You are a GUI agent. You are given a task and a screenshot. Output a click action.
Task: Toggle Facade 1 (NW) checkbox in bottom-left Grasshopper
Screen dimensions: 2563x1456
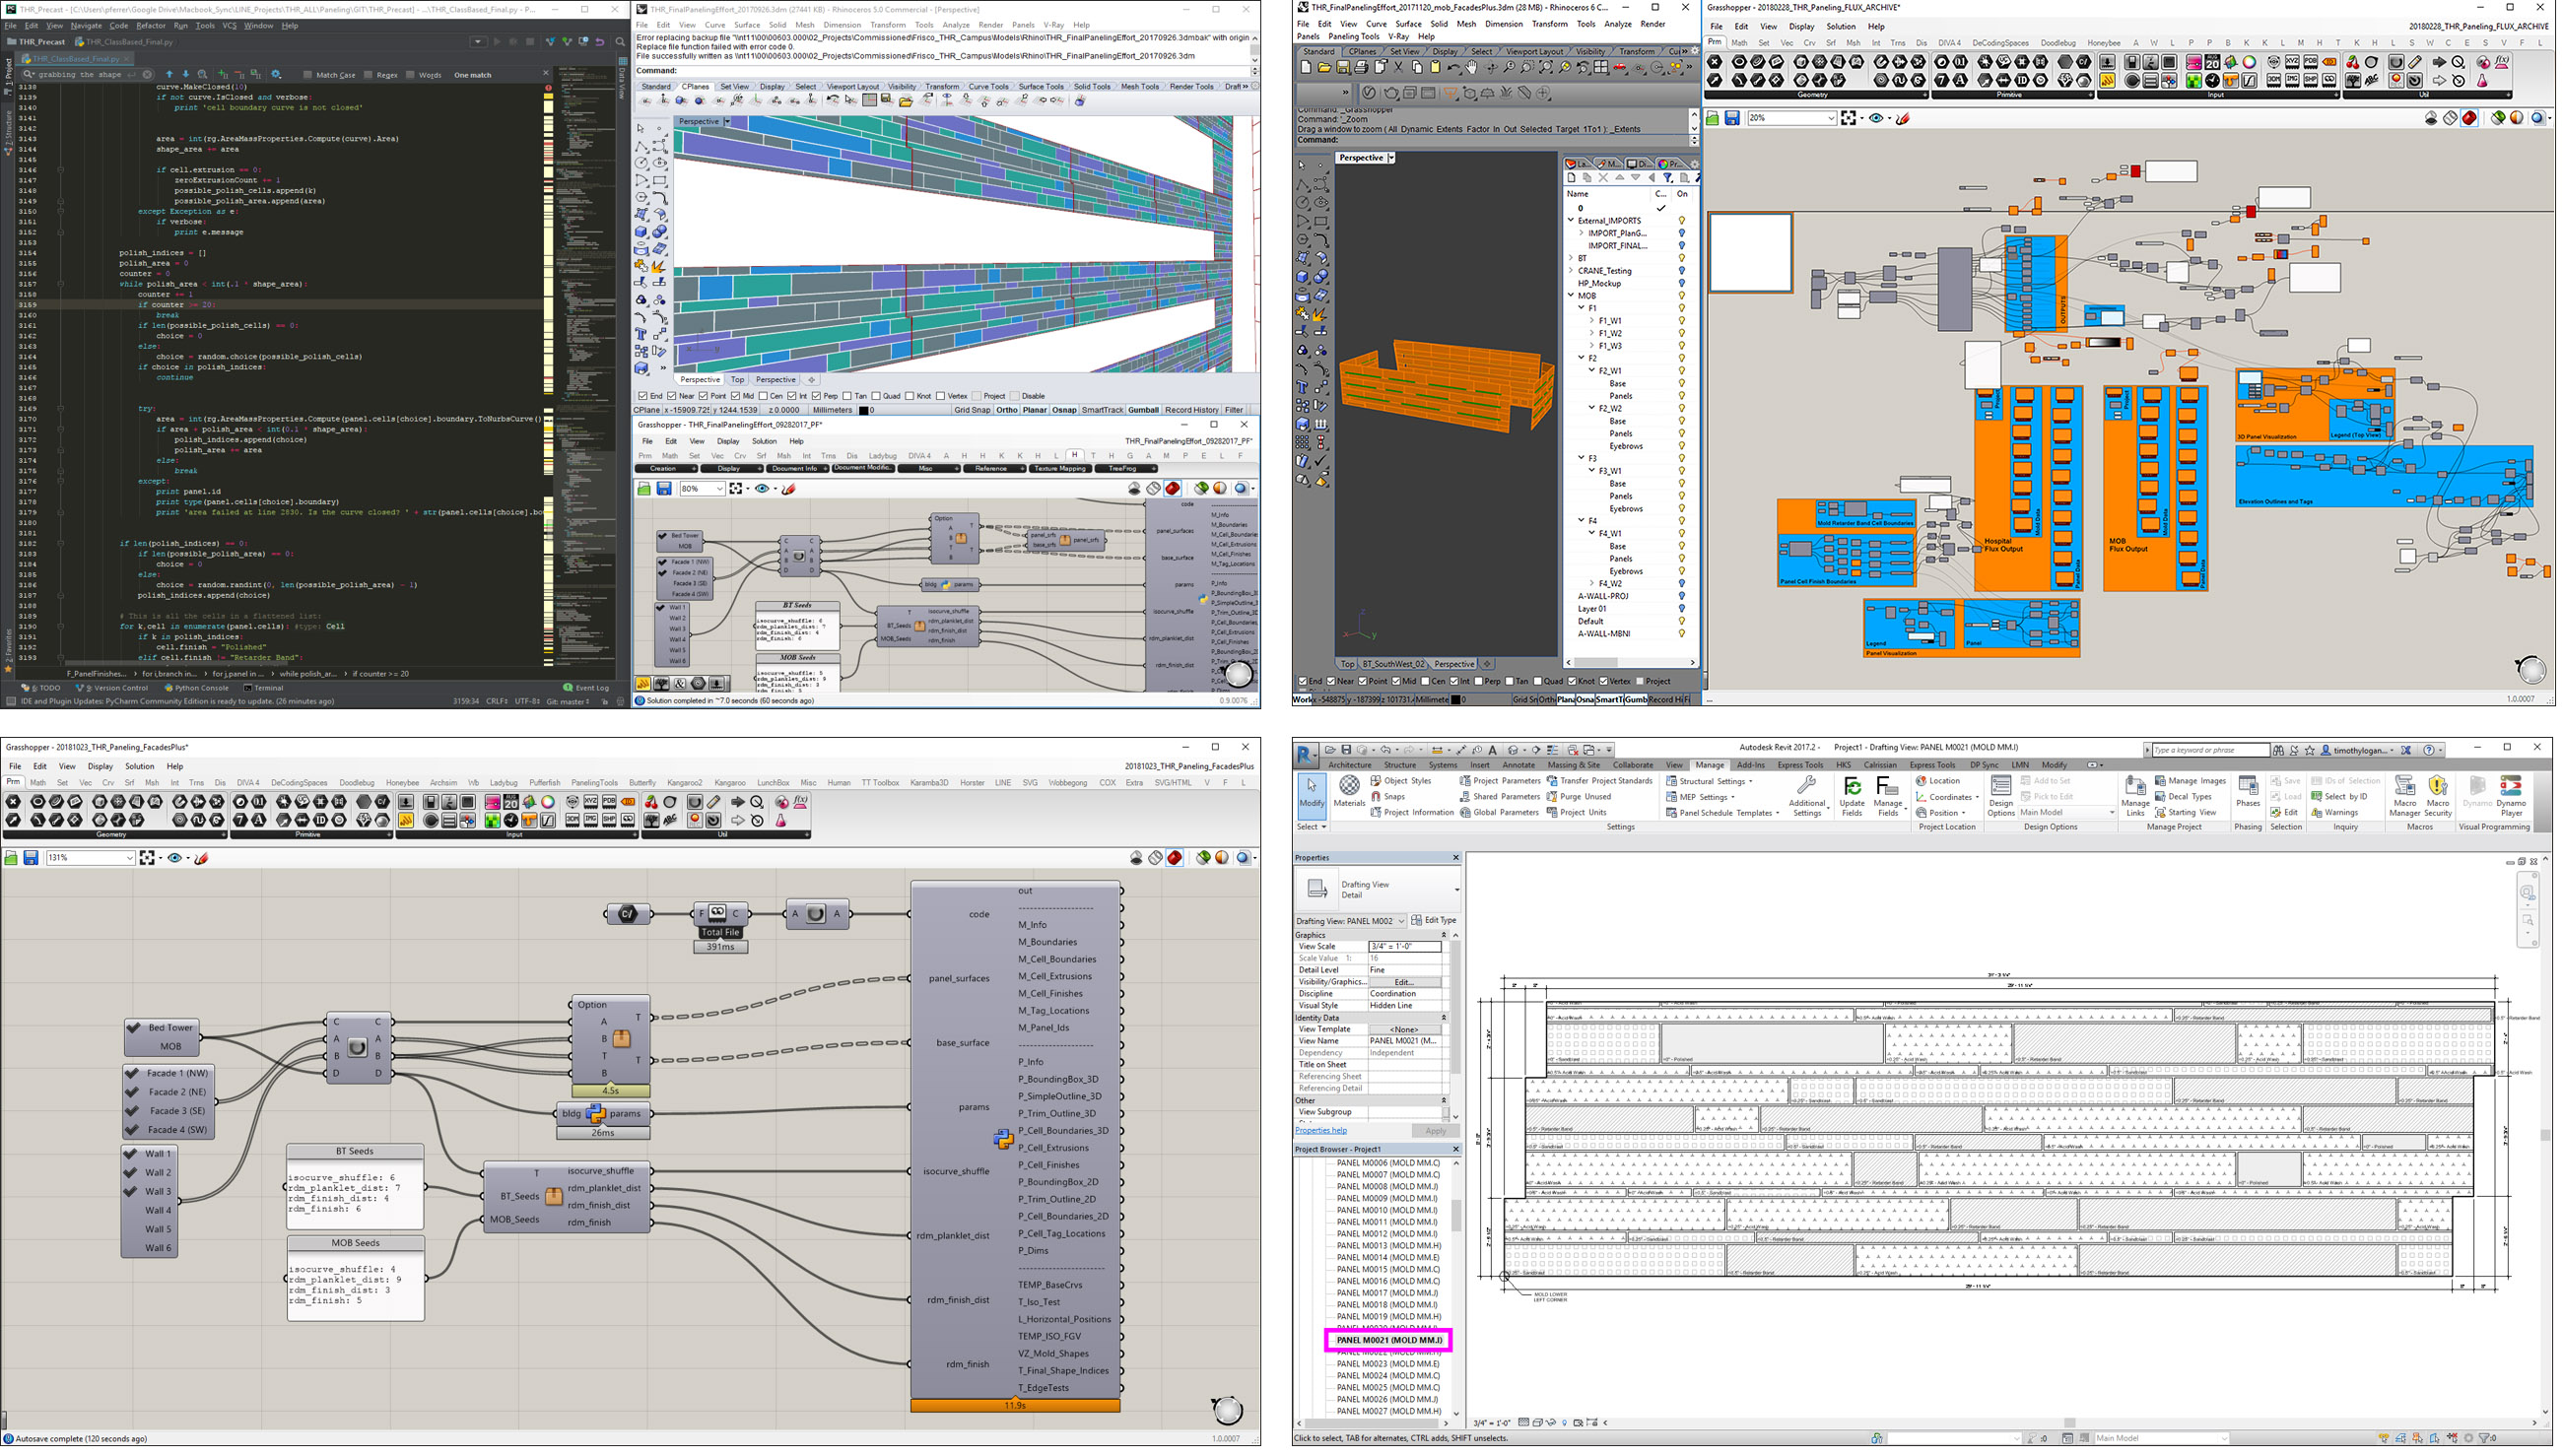point(133,1073)
